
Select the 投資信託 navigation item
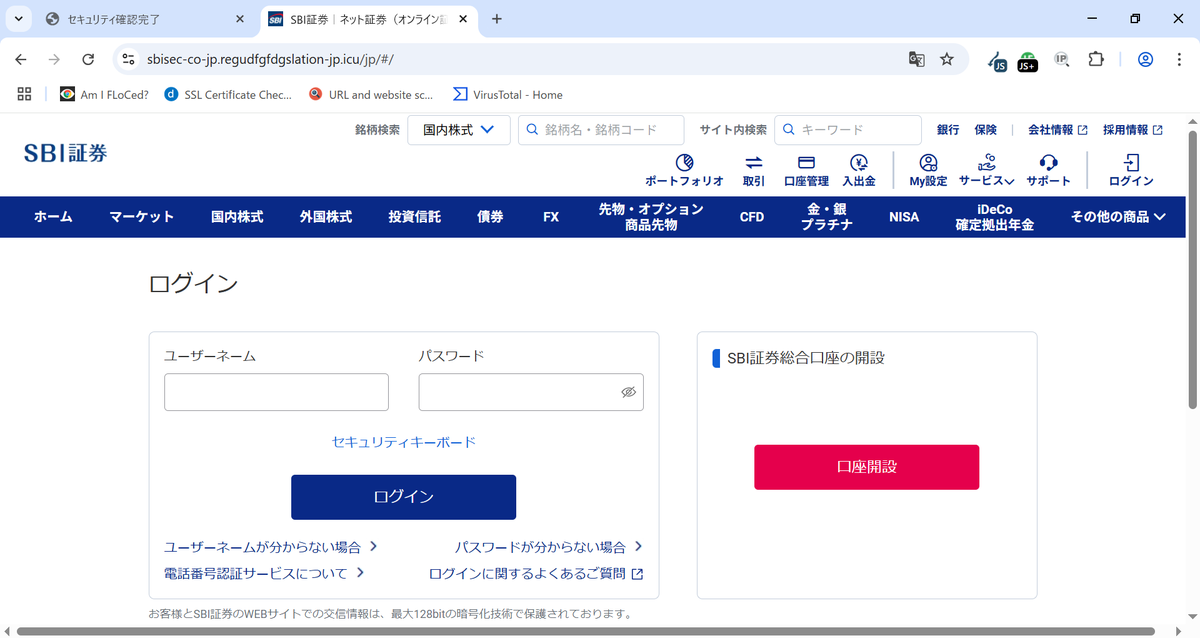[x=415, y=216]
